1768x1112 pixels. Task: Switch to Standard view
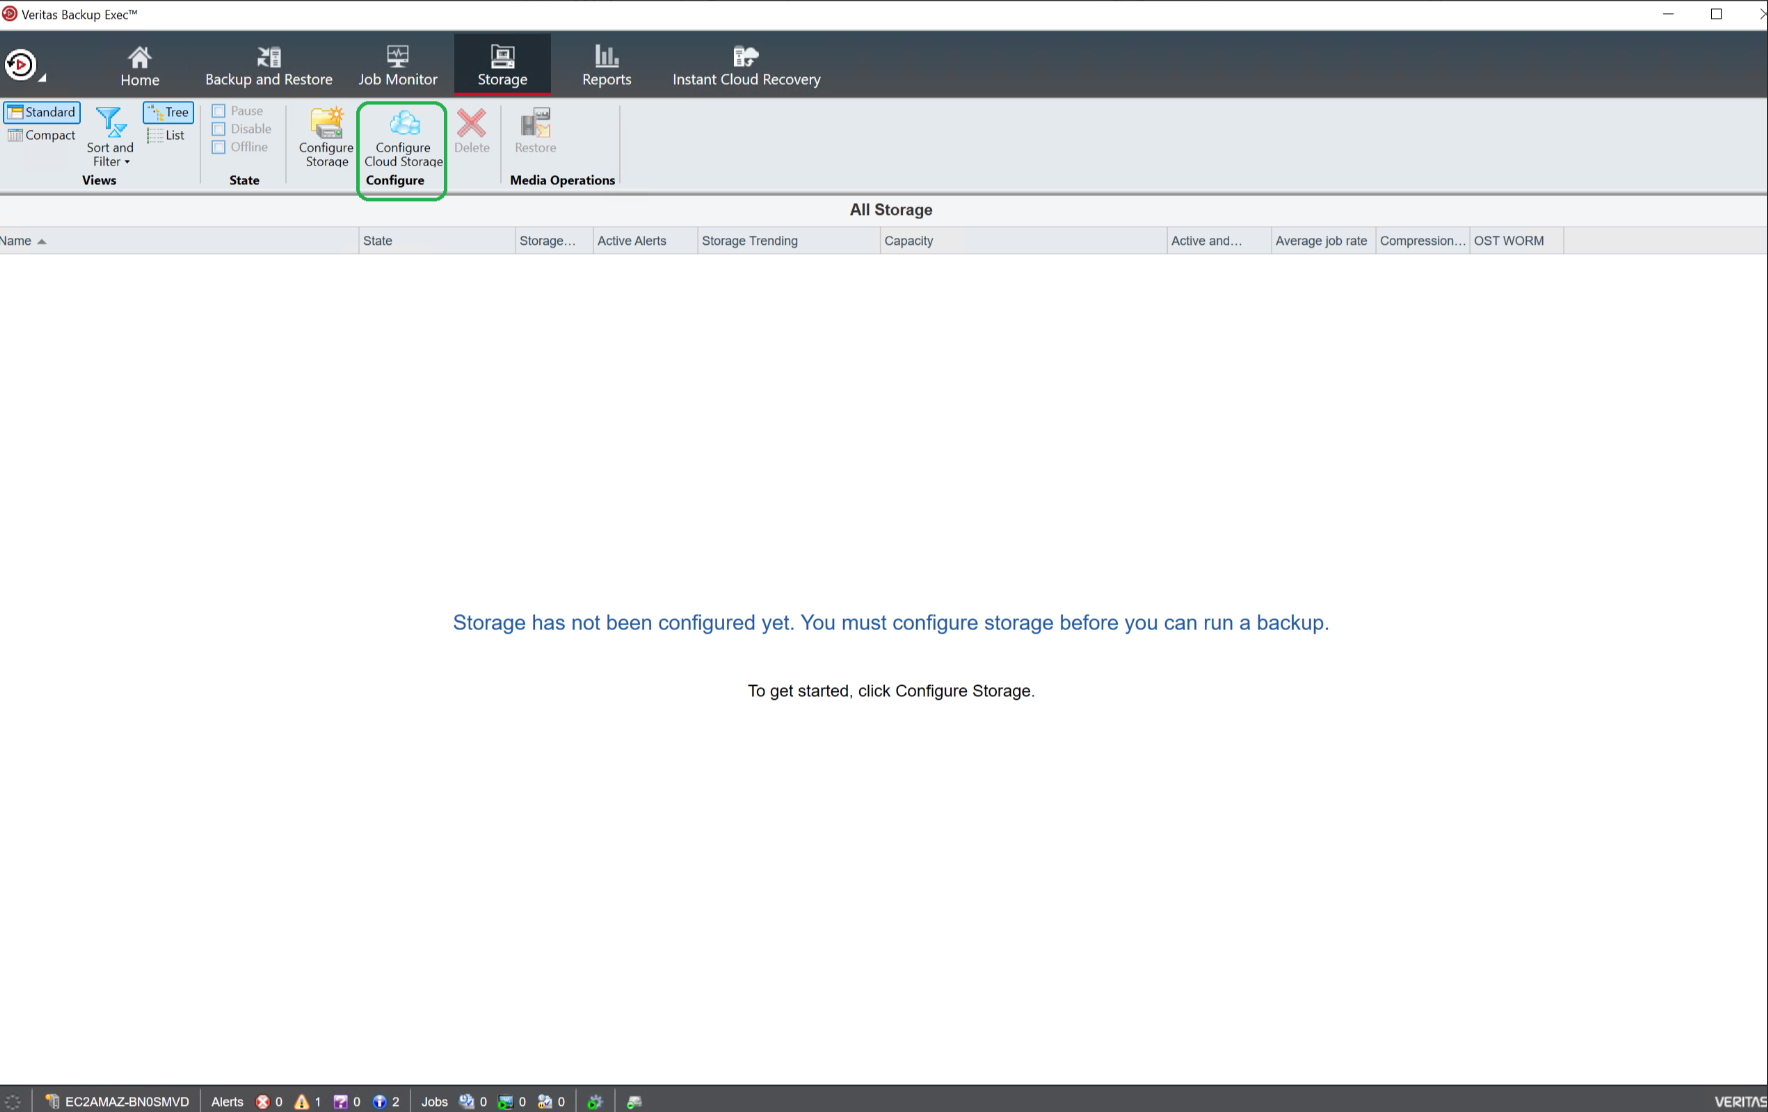pos(42,112)
